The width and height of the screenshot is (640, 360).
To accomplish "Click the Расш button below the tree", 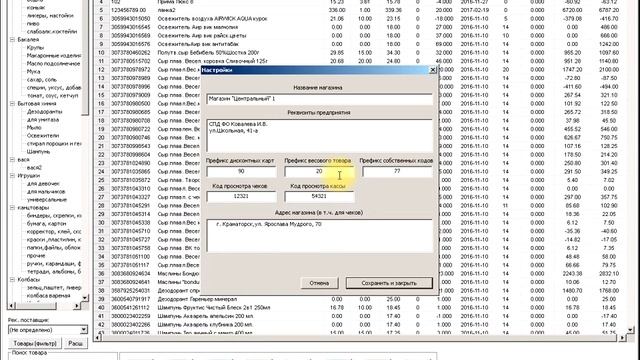I will pyautogui.click(x=76, y=343).
